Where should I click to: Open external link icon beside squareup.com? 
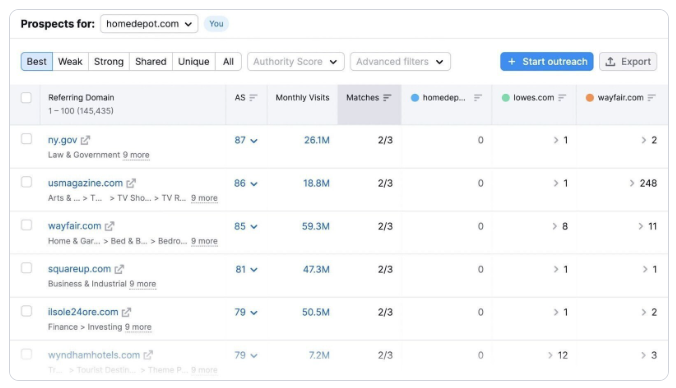(x=119, y=269)
